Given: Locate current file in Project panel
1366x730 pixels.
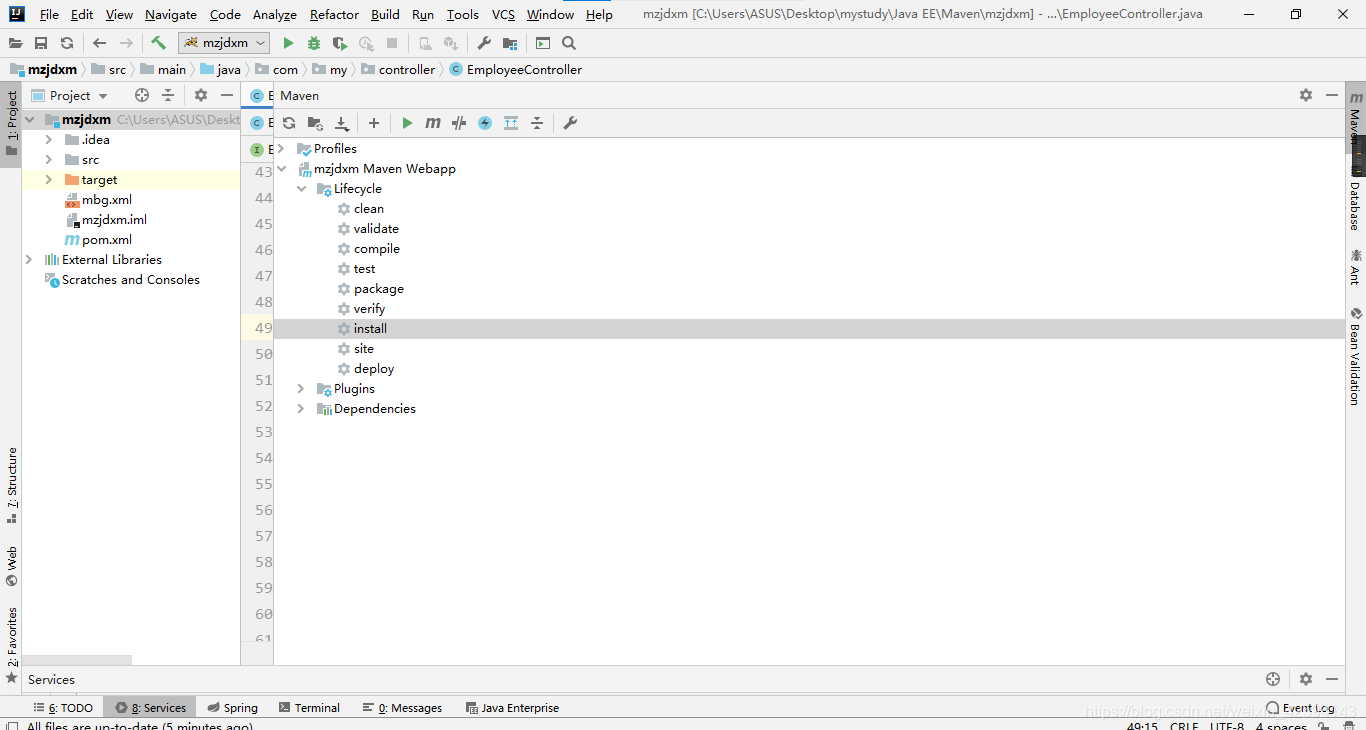Looking at the screenshot, I should (x=142, y=95).
